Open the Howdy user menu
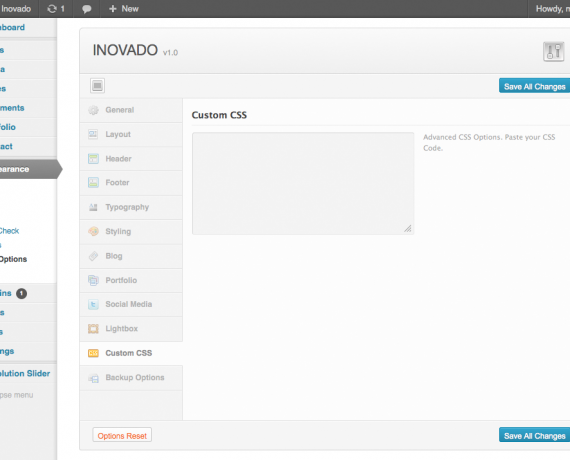 pos(552,9)
